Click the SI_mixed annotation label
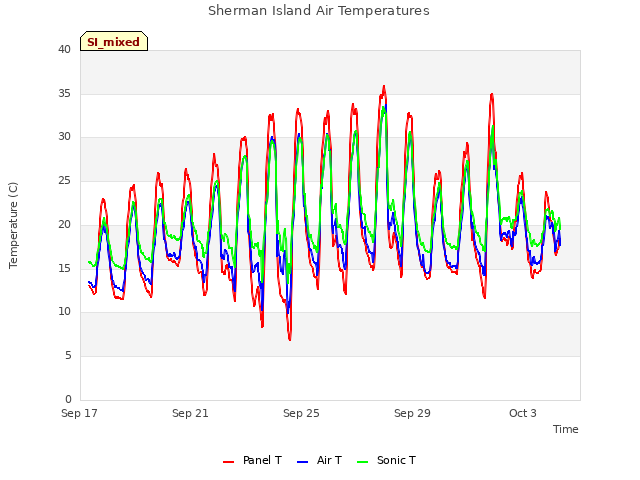The height and width of the screenshot is (480, 640). pyautogui.click(x=114, y=42)
